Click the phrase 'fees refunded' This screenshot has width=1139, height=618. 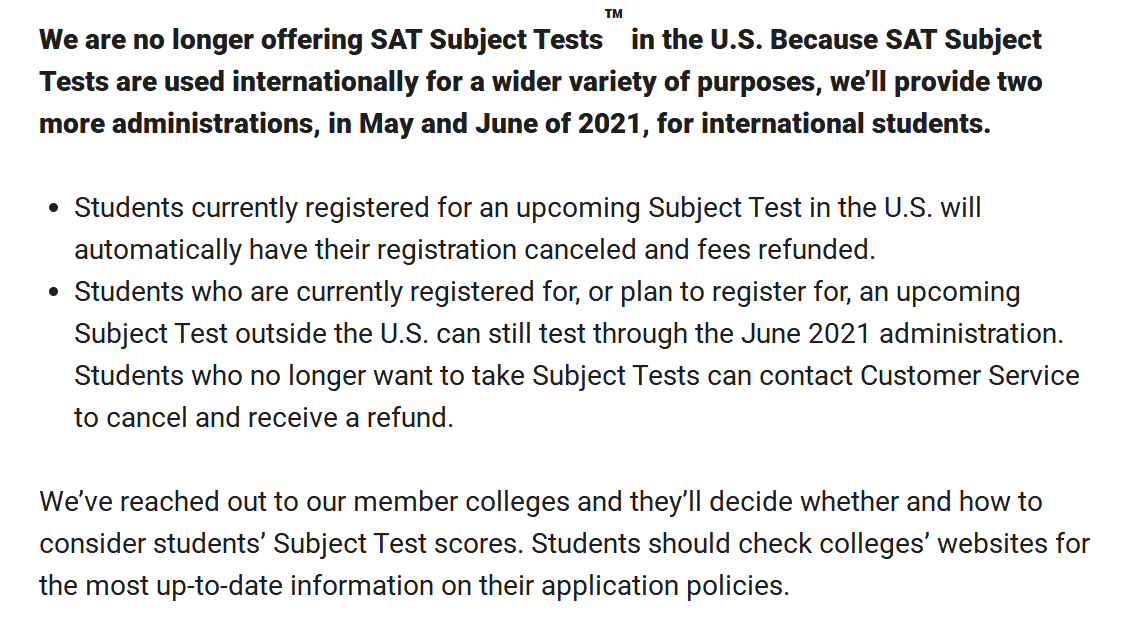[783, 250]
